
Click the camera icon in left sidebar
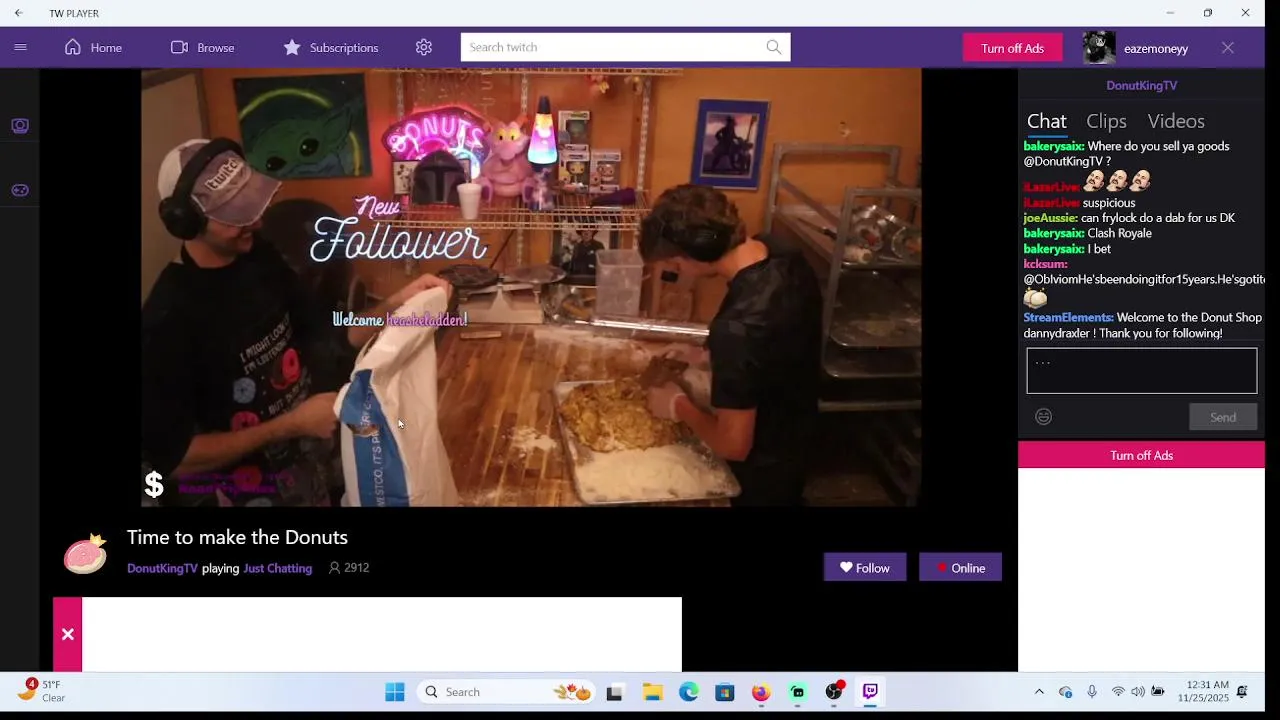tap(20, 125)
